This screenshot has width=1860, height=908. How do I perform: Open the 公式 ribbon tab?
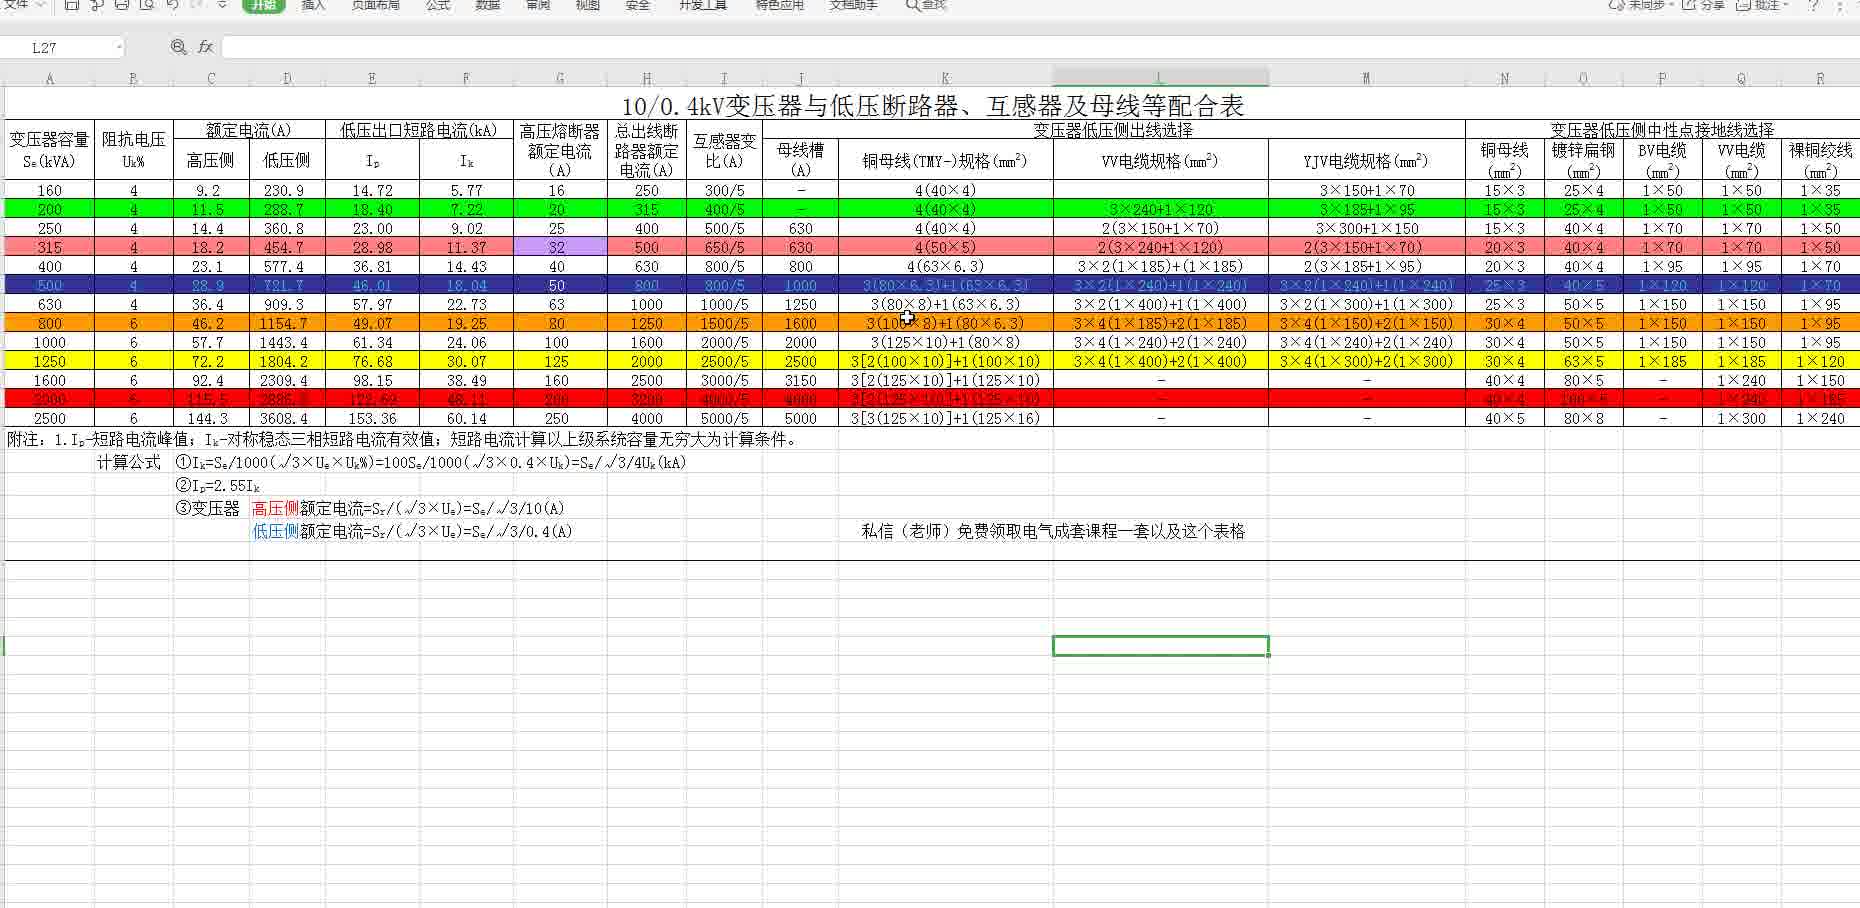[x=438, y=5]
